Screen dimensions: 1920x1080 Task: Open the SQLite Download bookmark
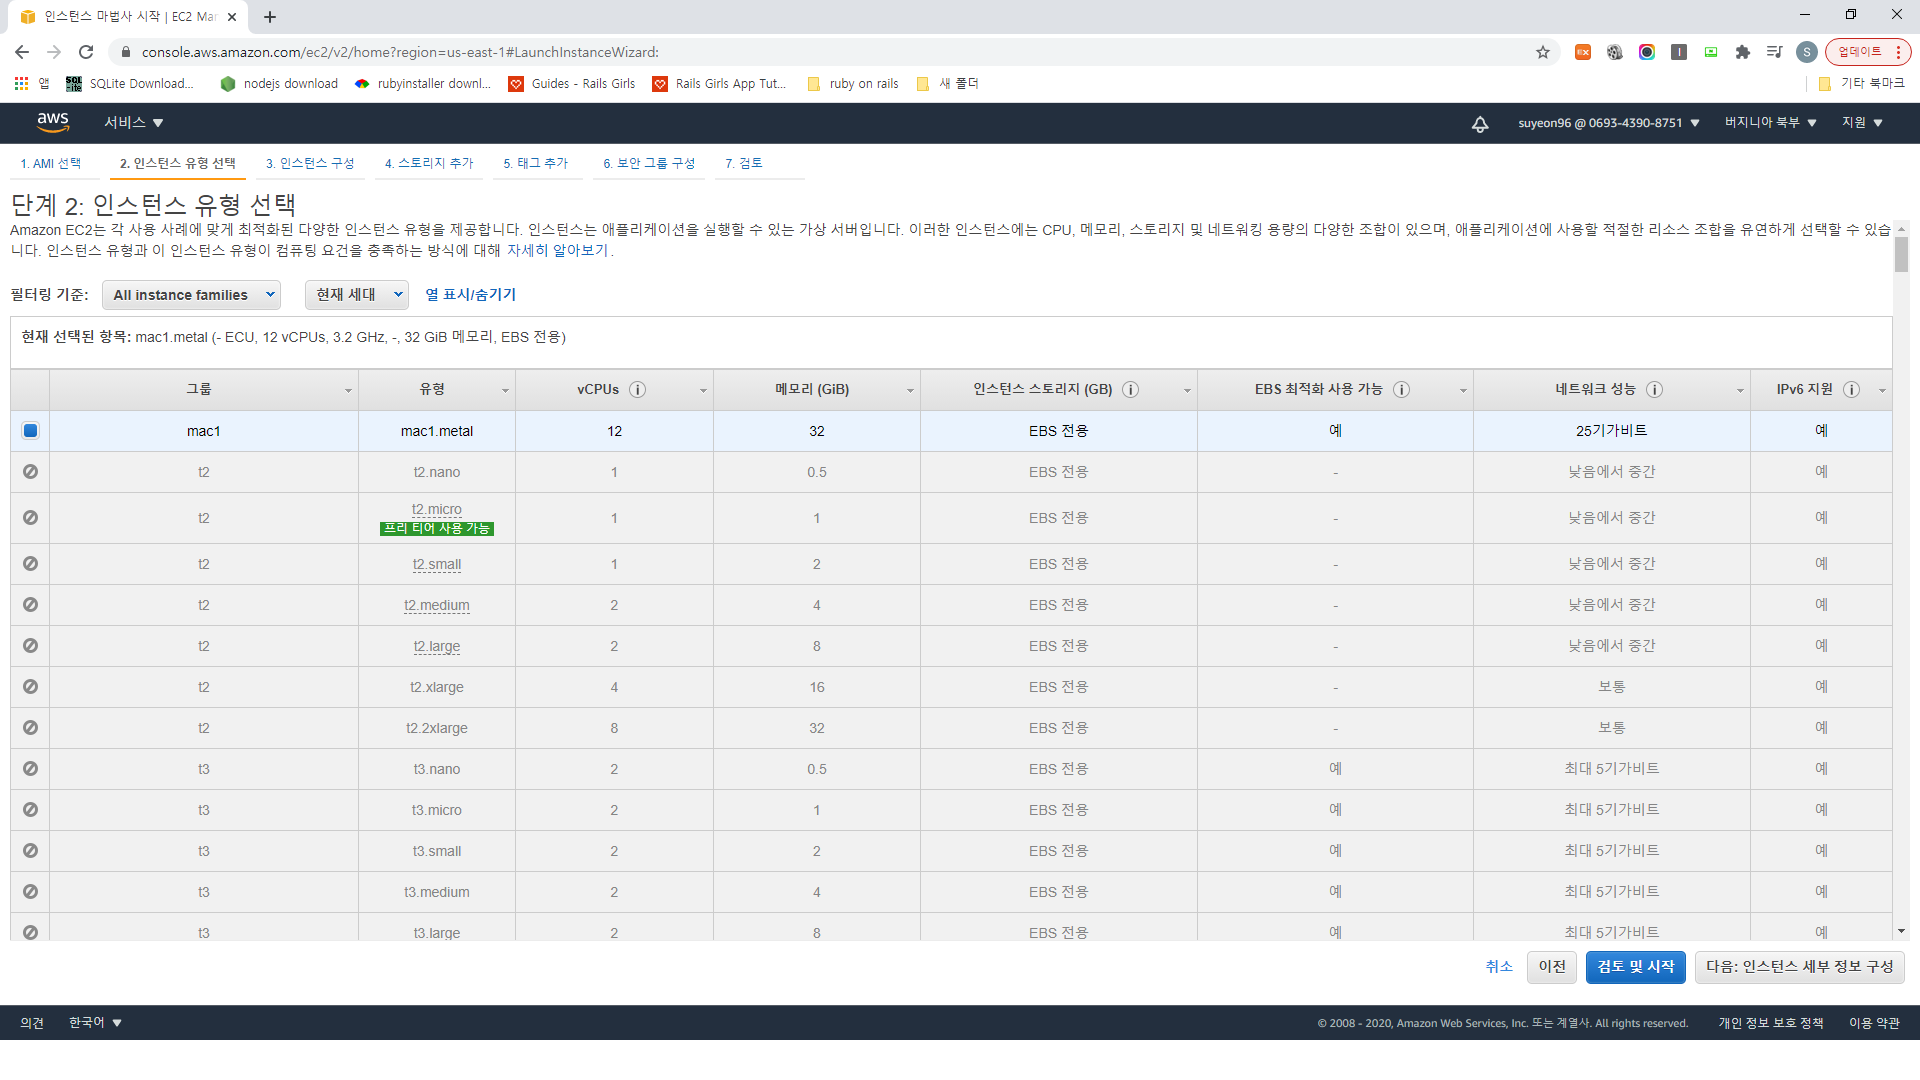pyautogui.click(x=130, y=84)
